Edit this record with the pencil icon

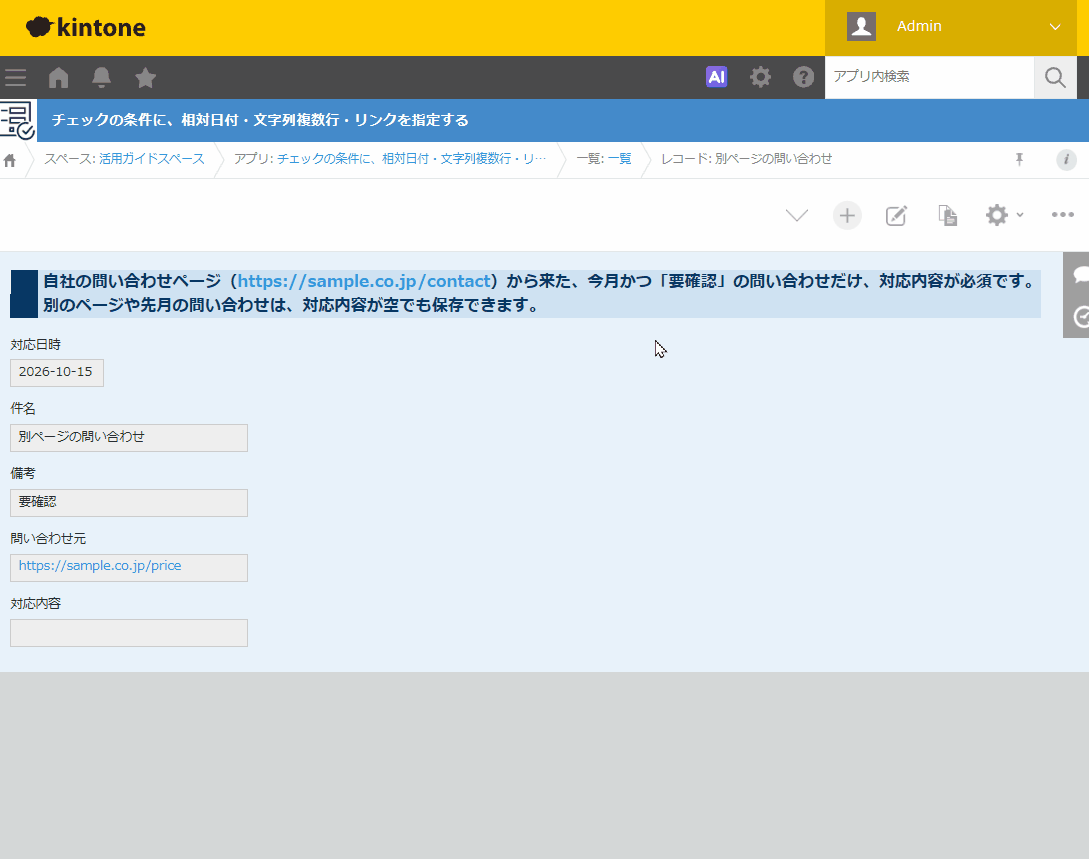[896, 215]
